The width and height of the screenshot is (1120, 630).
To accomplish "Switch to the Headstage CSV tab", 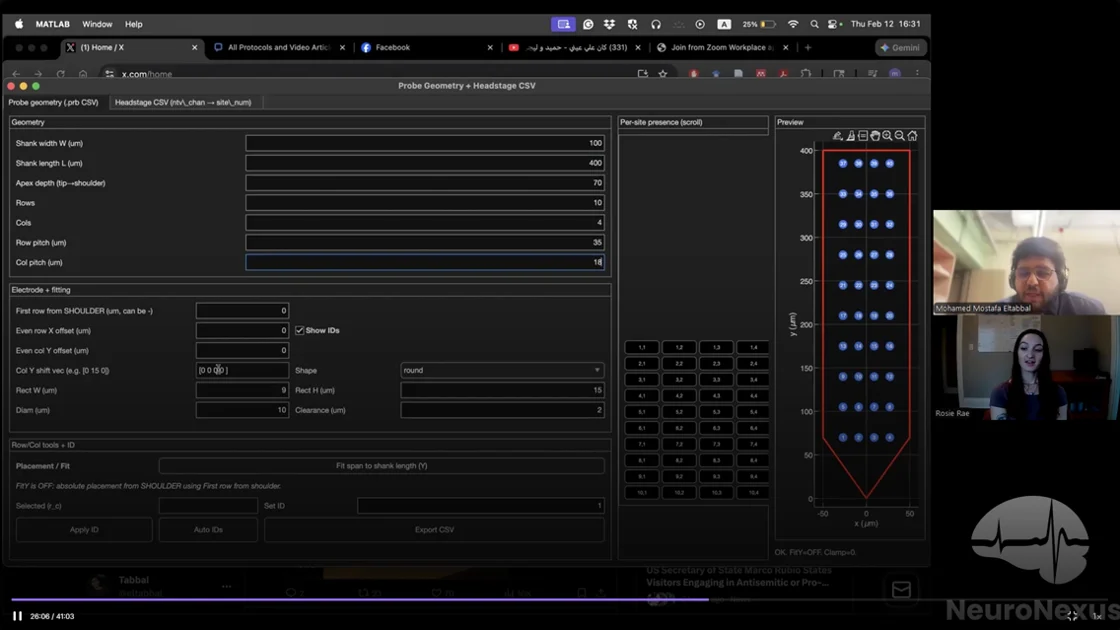I will (x=183, y=102).
